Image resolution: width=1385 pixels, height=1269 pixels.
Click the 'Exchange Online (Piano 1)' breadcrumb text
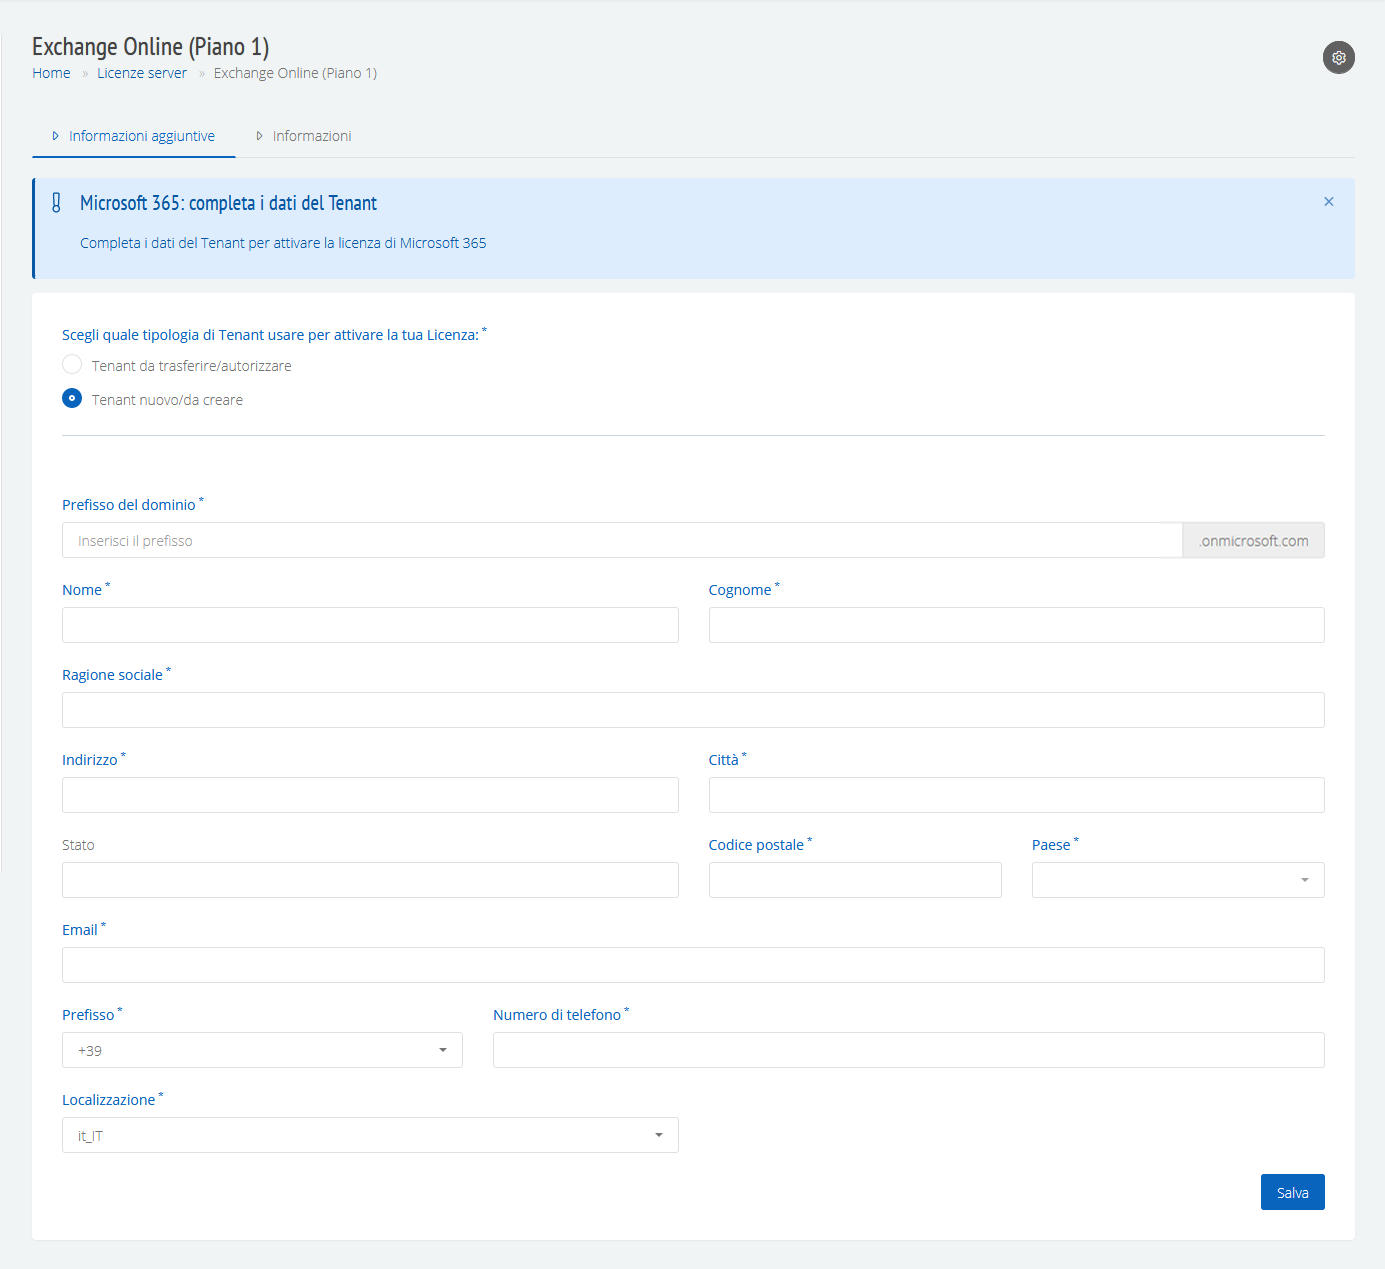pos(295,73)
